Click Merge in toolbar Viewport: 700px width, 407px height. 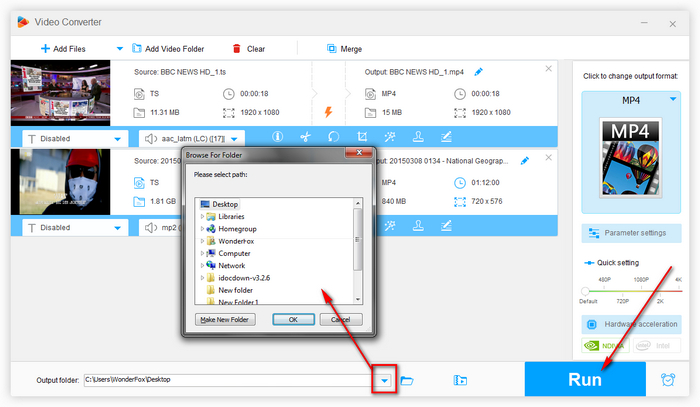tap(344, 49)
